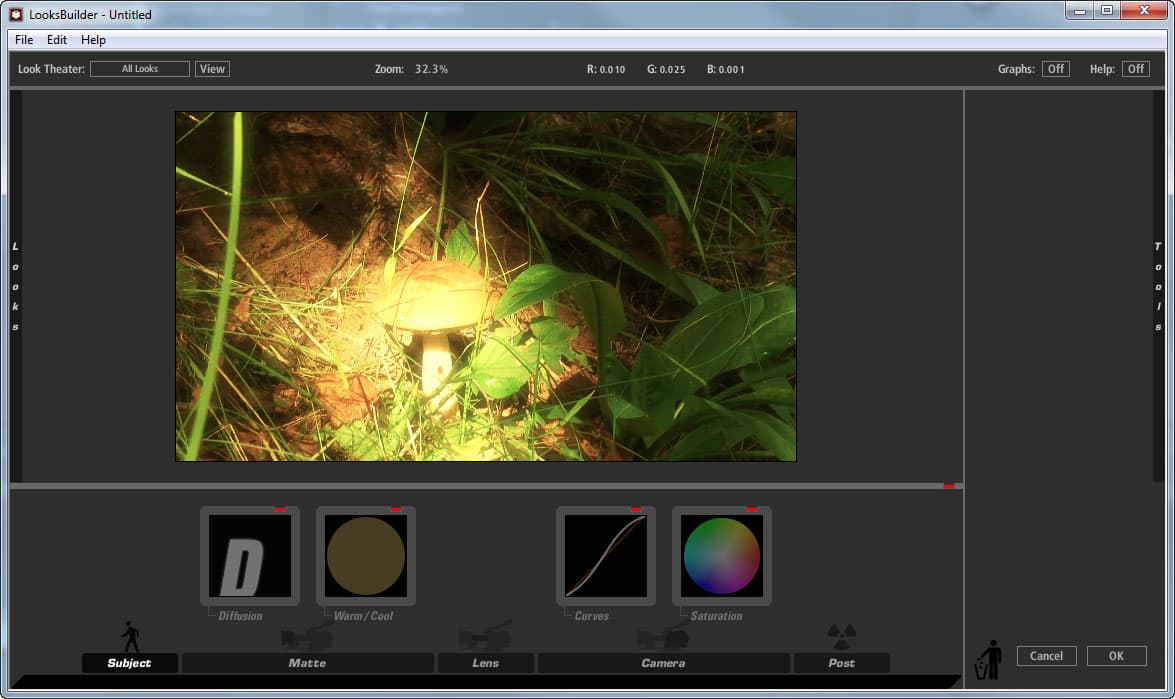Screen dimensions: 1175x699
Task: Select the Warm / Cool filter tool
Action: pos(365,556)
